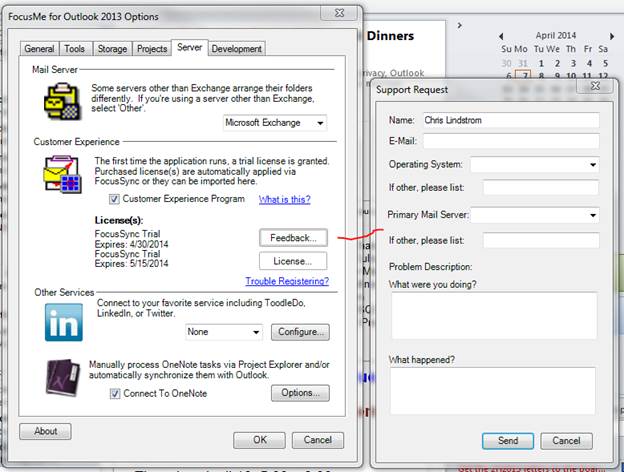Click the Name input field
This screenshot has height=472, width=624.
(511, 120)
